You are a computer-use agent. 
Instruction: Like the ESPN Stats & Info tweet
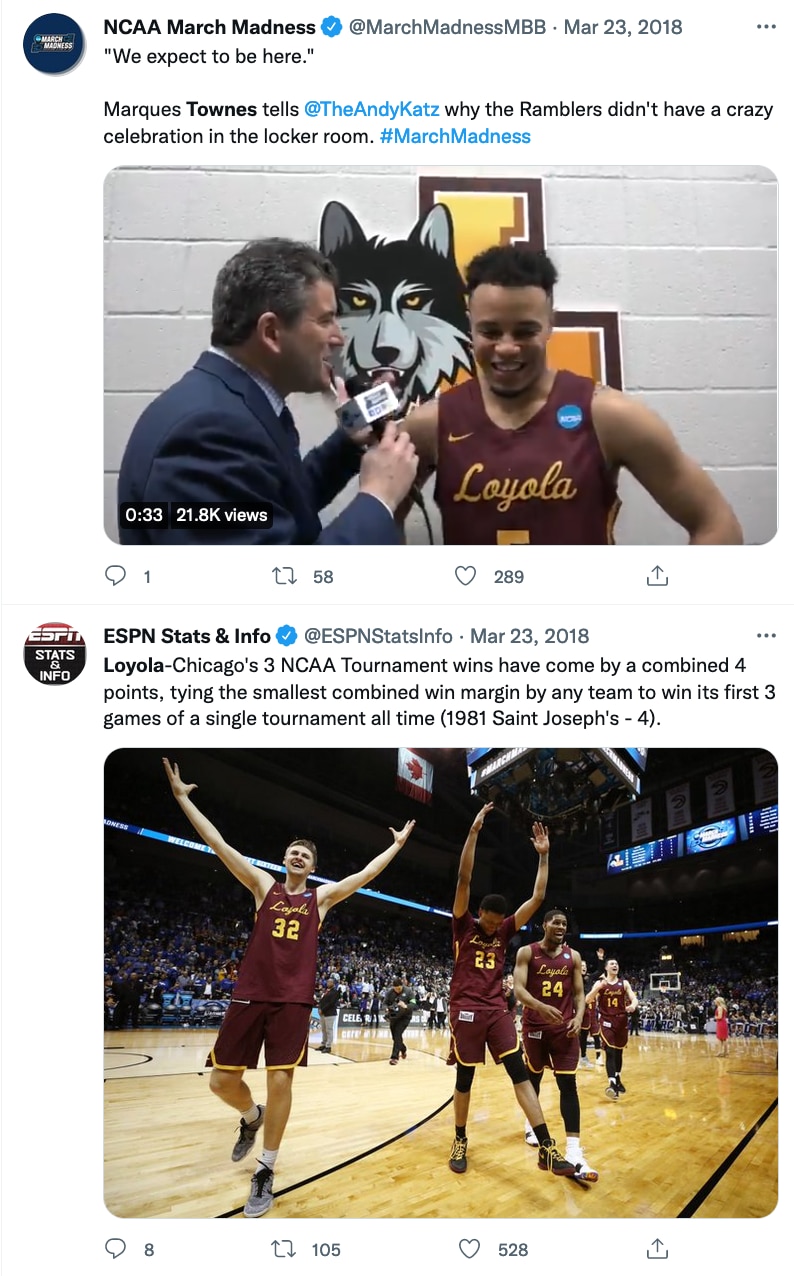469,1249
